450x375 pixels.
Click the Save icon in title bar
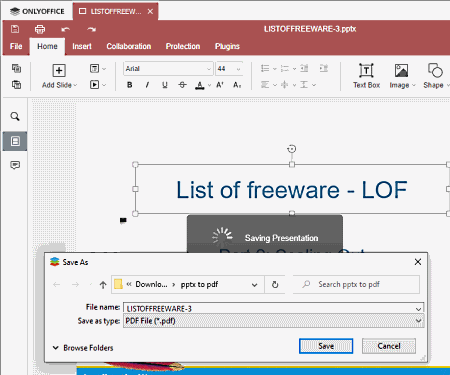point(15,29)
